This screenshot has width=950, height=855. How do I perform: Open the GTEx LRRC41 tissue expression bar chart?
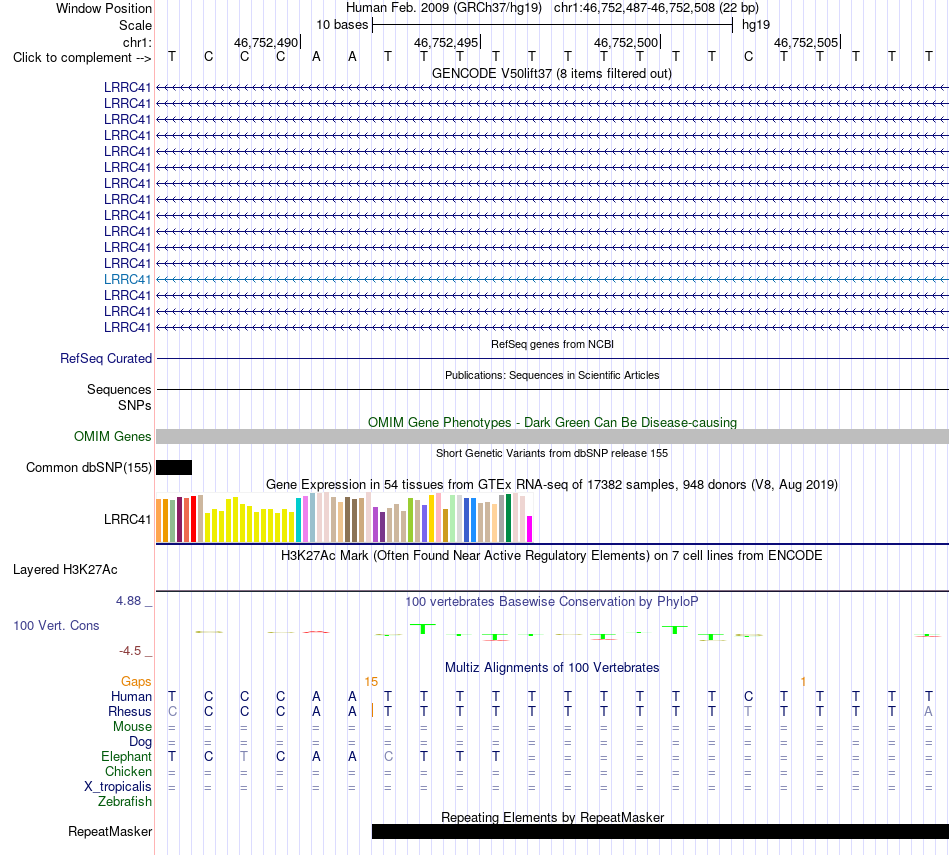click(344, 517)
